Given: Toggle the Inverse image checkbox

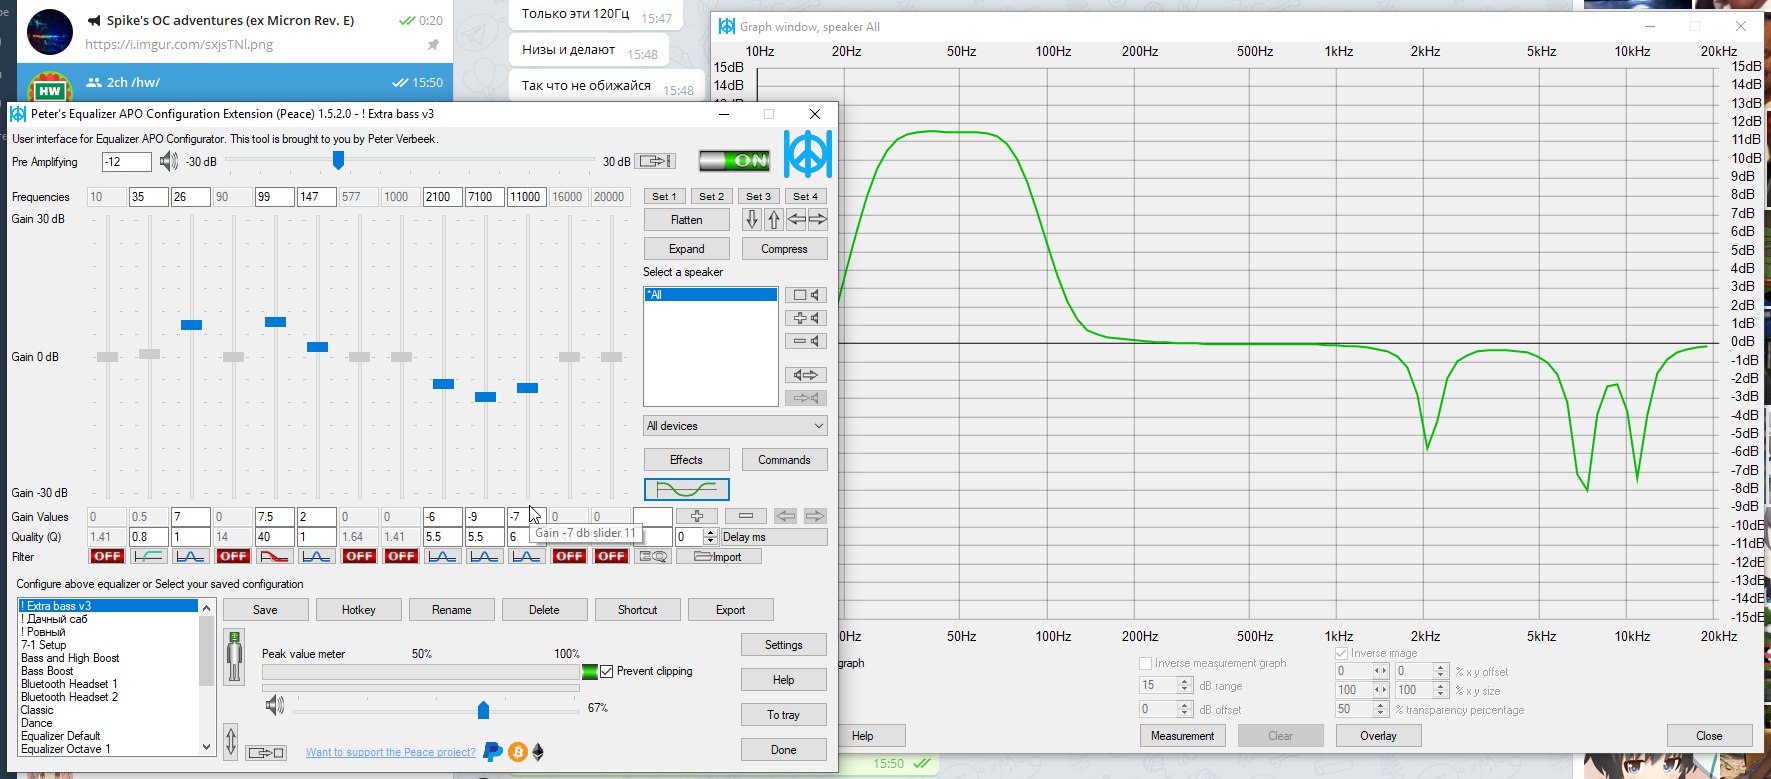Looking at the screenshot, I should point(1342,653).
